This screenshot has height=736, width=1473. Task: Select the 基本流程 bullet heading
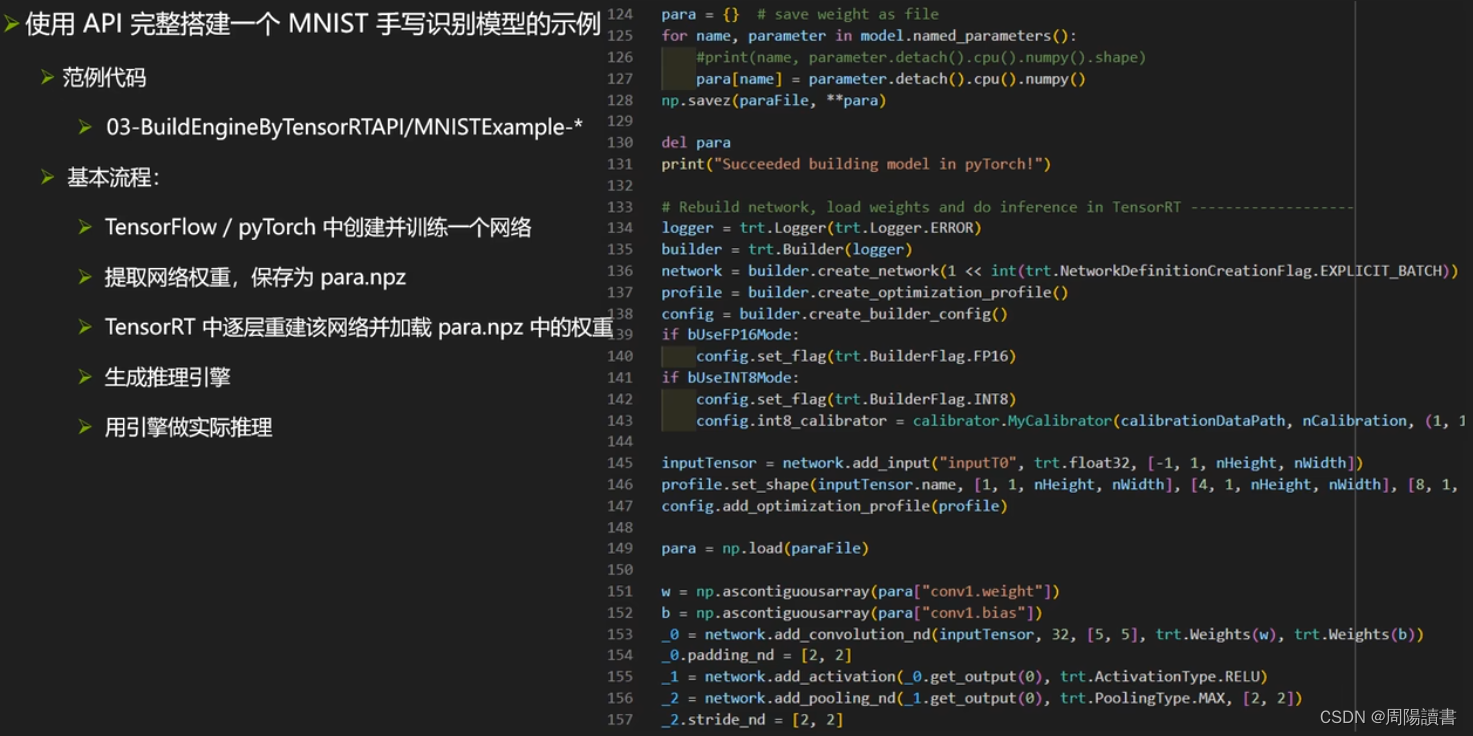113,177
